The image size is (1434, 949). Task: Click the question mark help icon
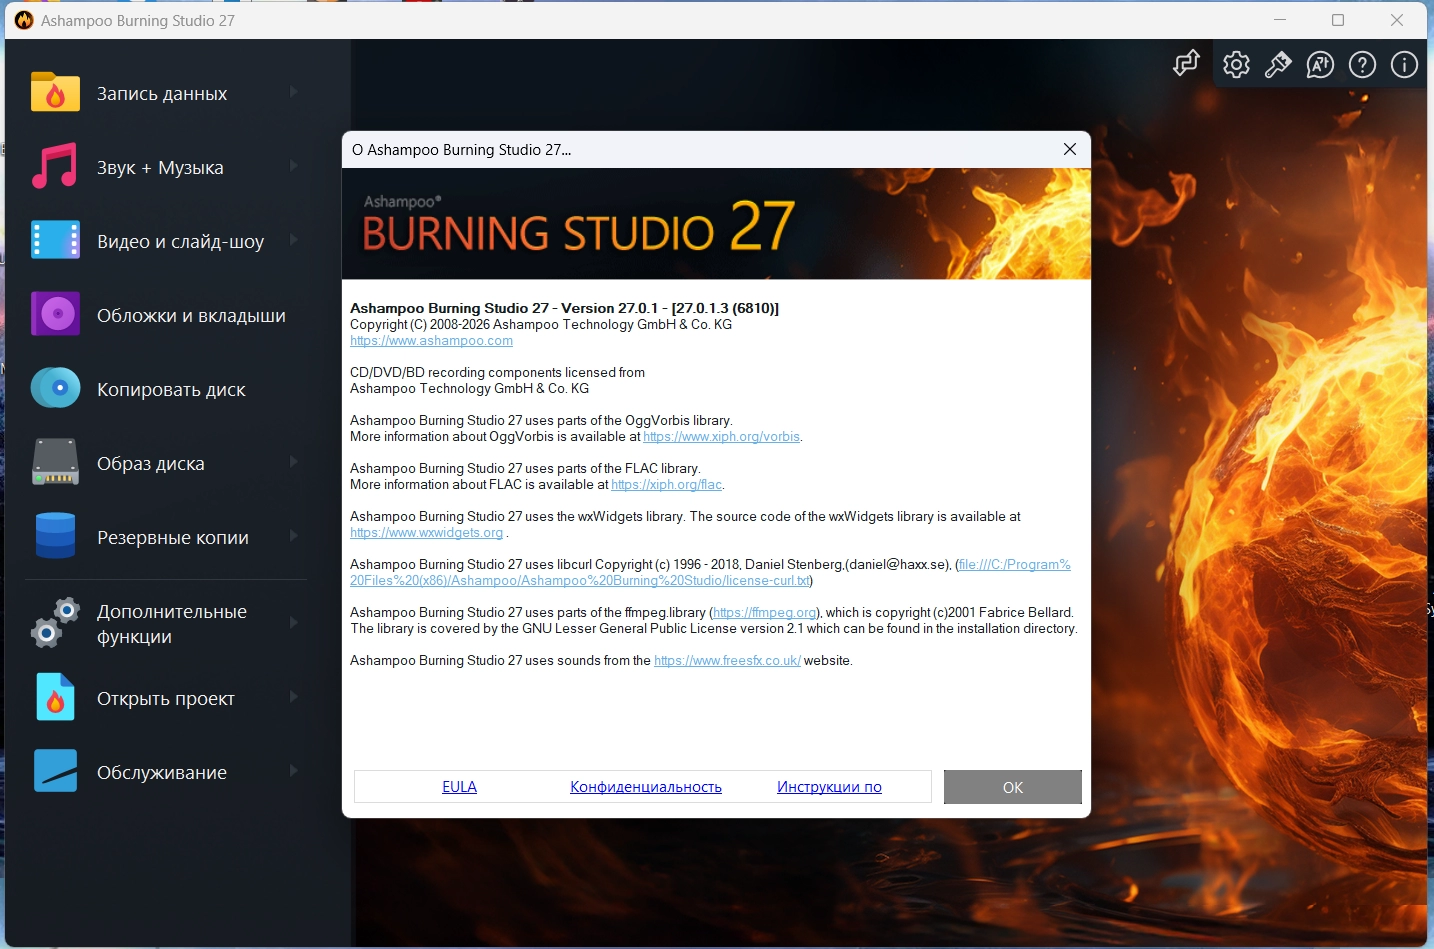click(1362, 65)
